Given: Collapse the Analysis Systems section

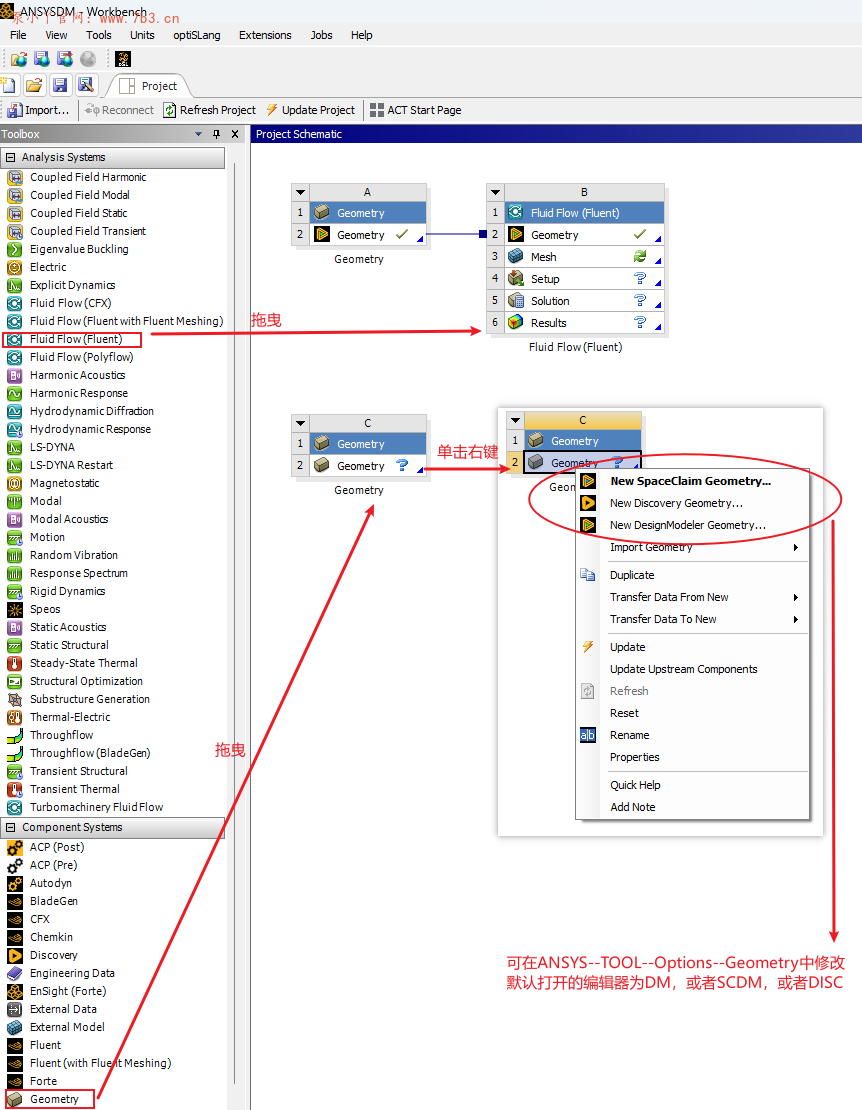Looking at the screenshot, I should pyautogui.click(x=10, y=159).
